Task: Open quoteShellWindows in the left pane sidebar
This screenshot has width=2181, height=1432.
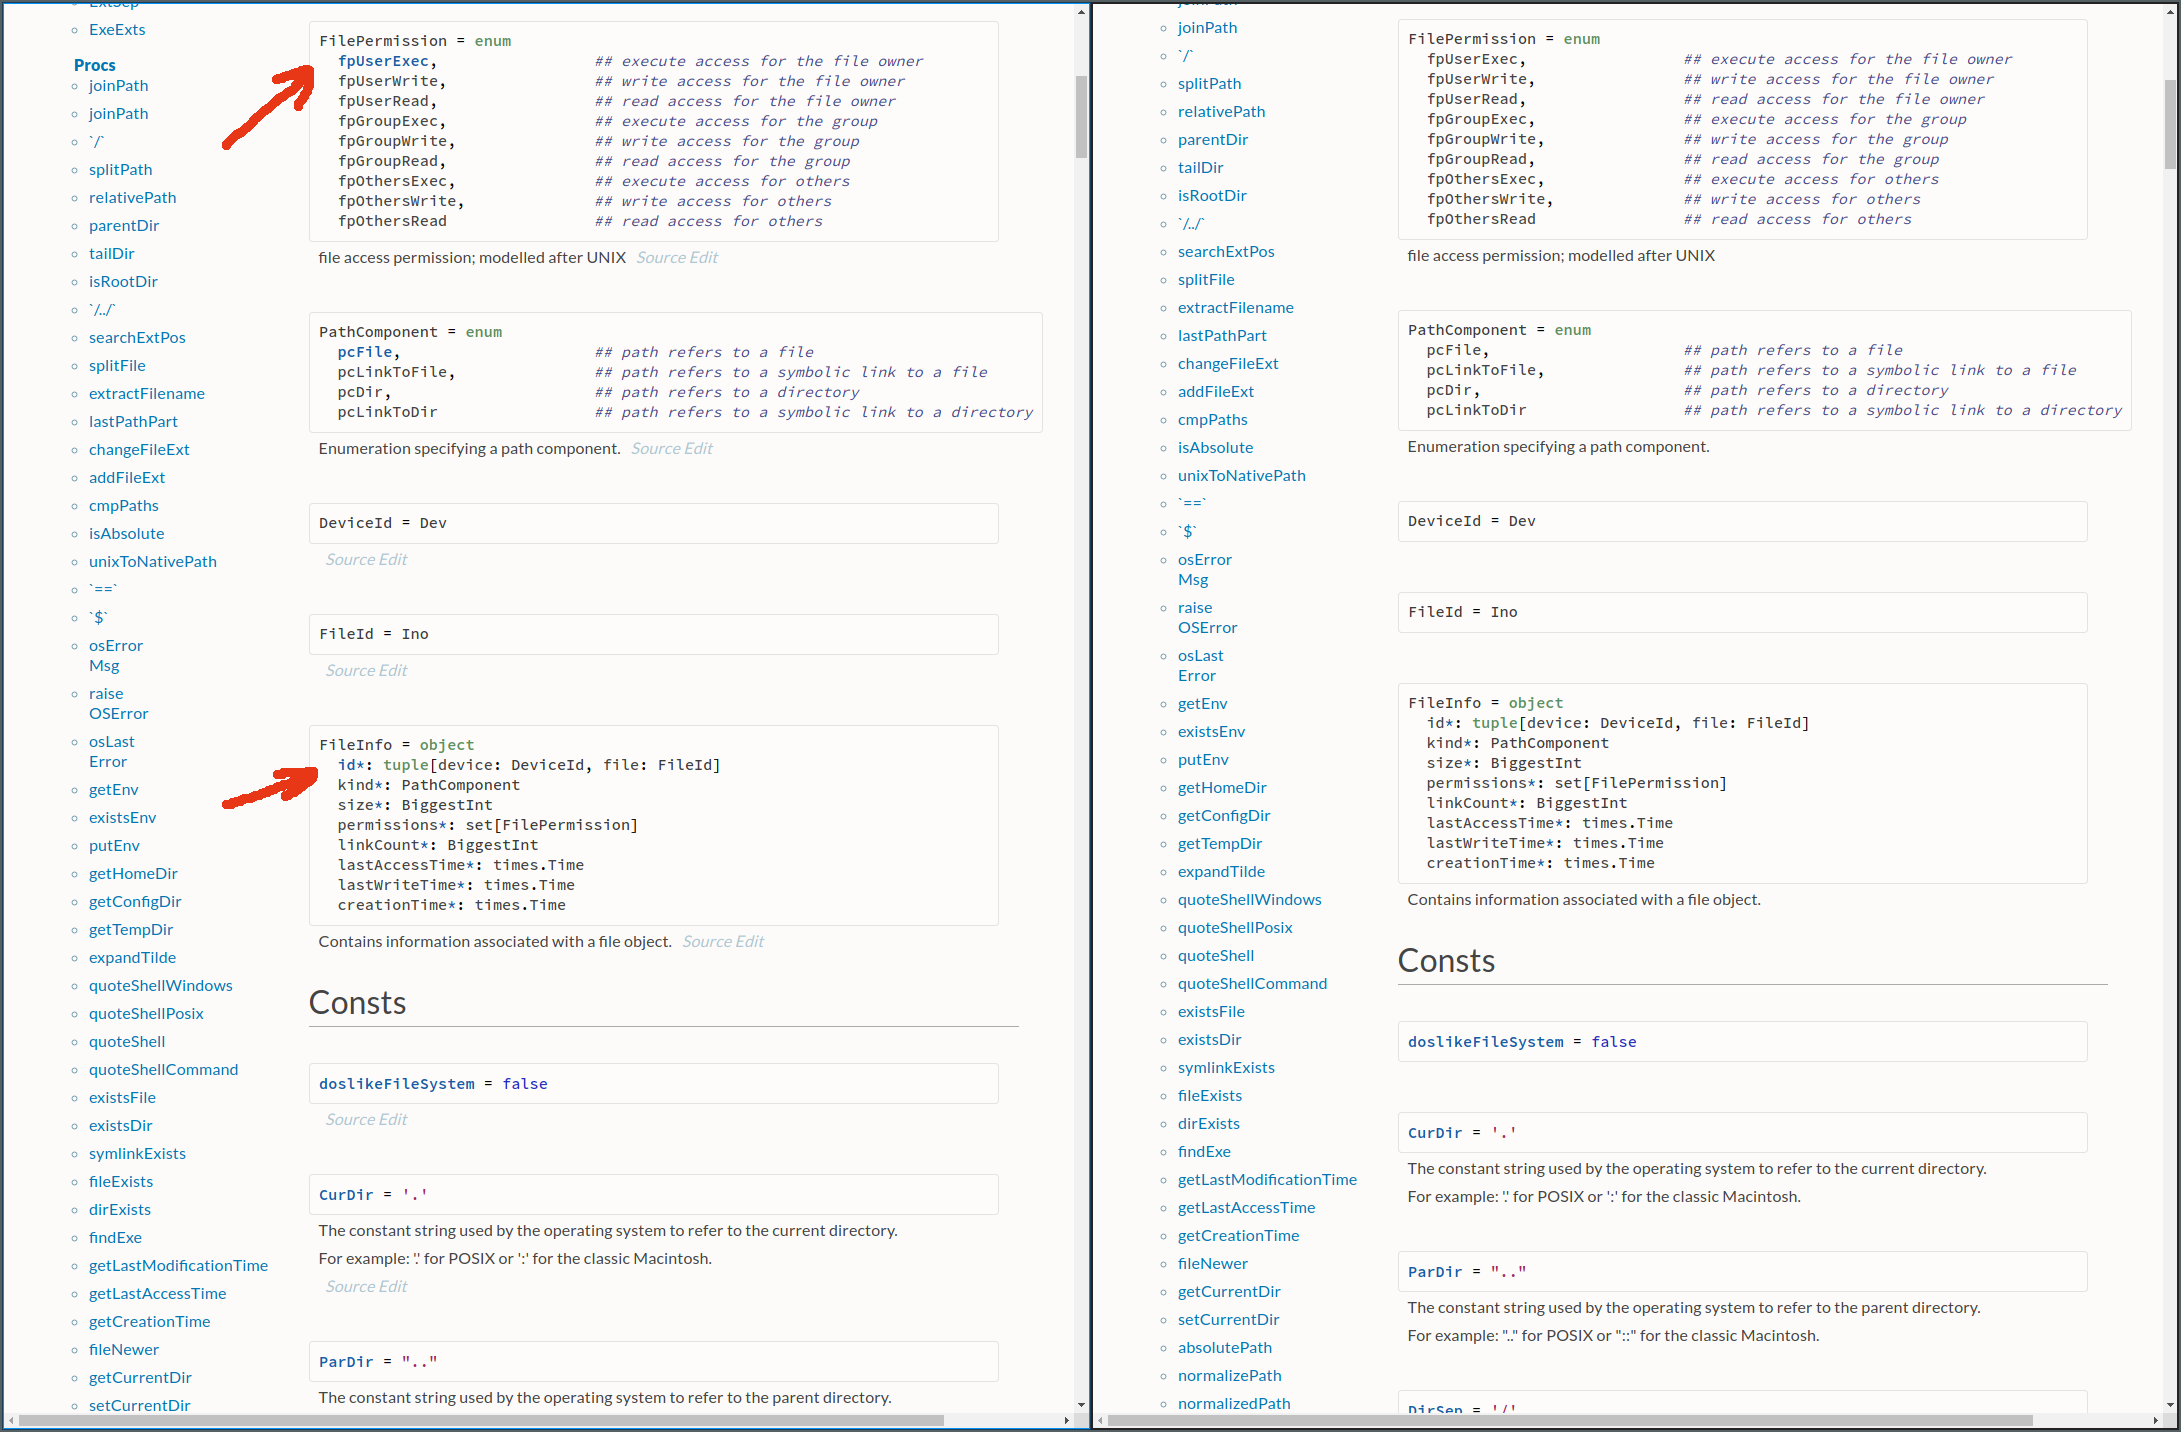Action: pos(160,986)
